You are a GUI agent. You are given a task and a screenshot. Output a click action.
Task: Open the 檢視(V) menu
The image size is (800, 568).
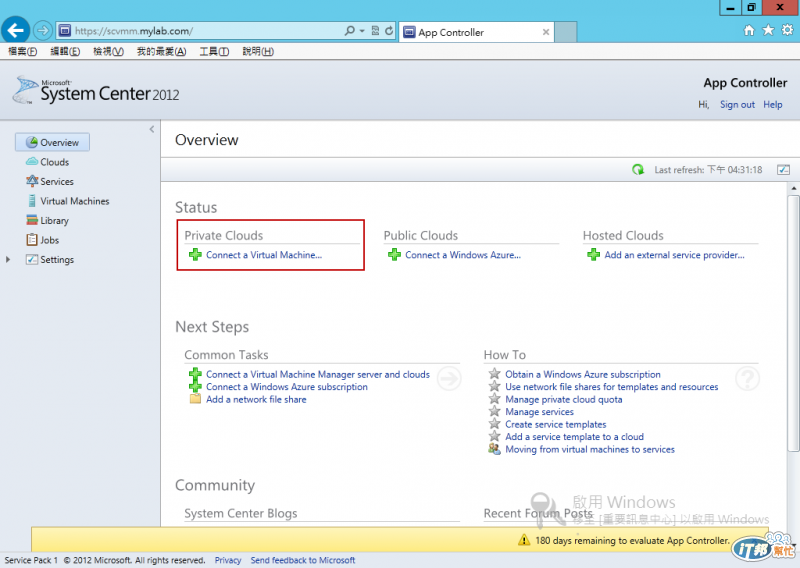[108, 52]
